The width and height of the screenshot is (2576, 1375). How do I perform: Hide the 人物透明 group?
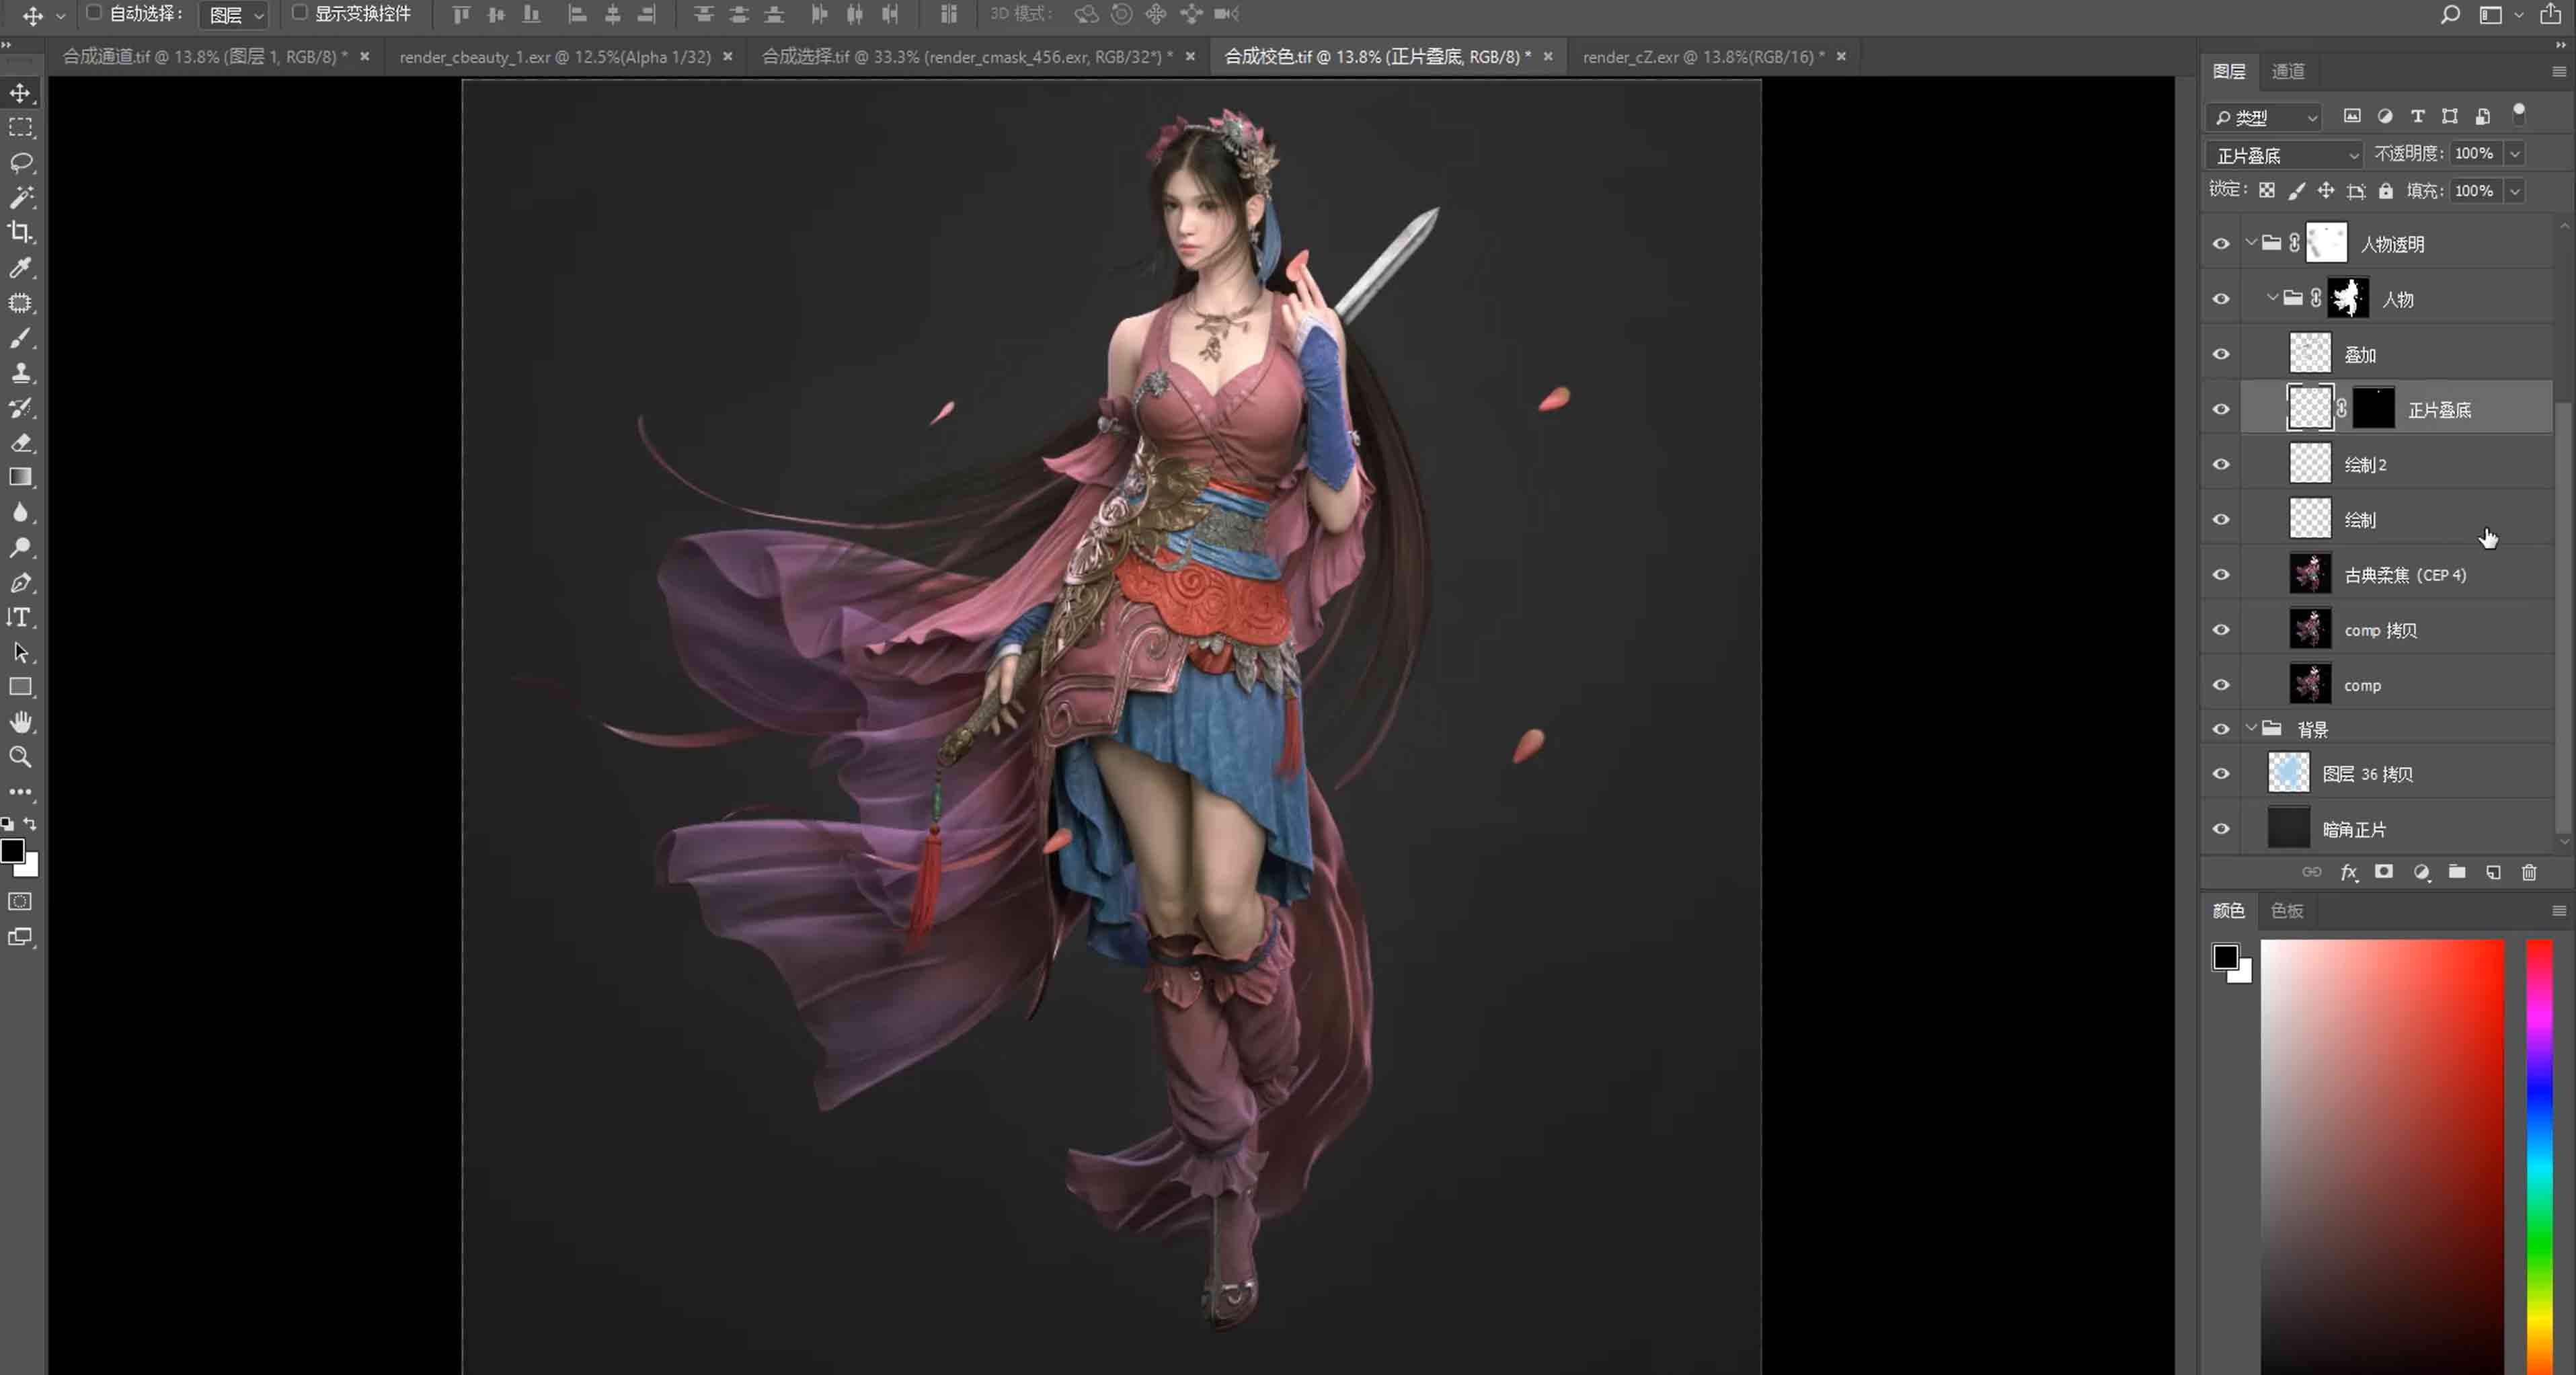(2221, 244)
